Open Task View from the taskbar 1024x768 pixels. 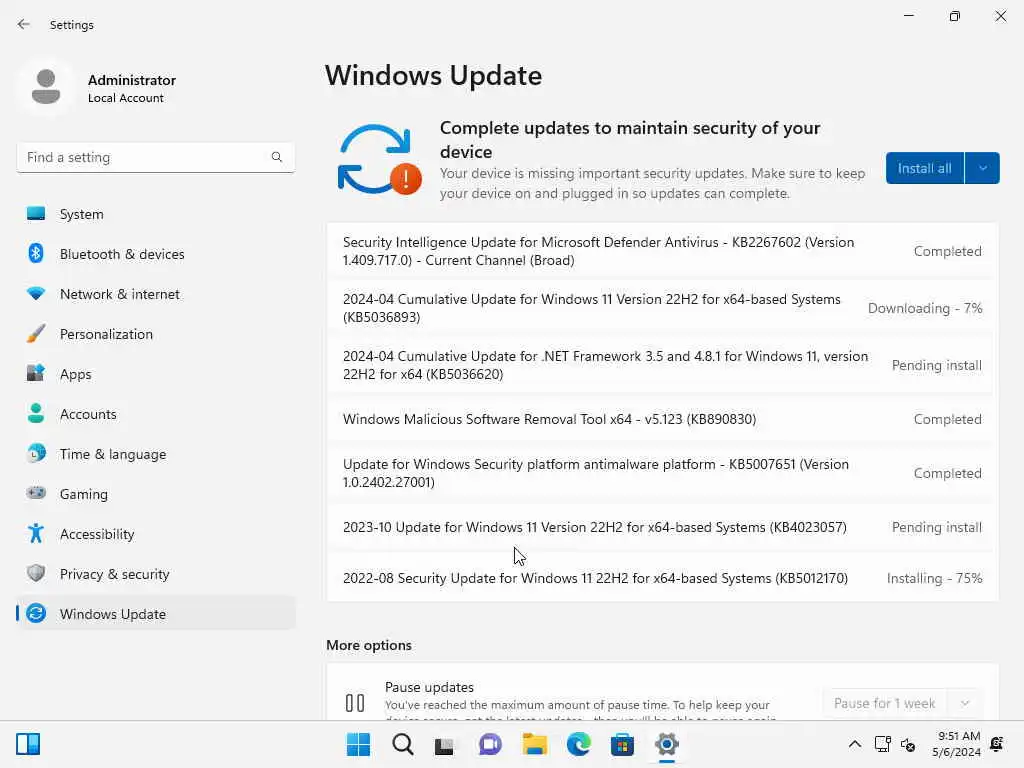click(x=445, y=744)
